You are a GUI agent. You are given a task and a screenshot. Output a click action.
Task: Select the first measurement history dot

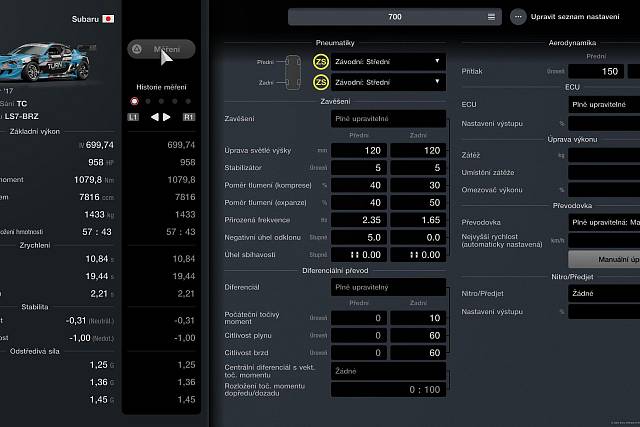point(134,101)
